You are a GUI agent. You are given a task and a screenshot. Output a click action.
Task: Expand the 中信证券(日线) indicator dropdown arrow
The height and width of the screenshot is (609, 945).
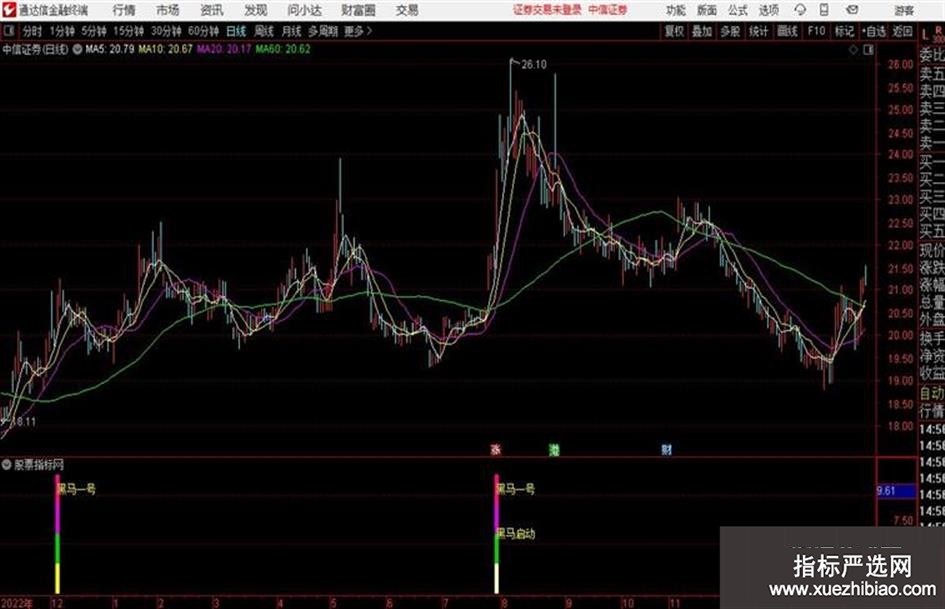click(x=77, y=49)
